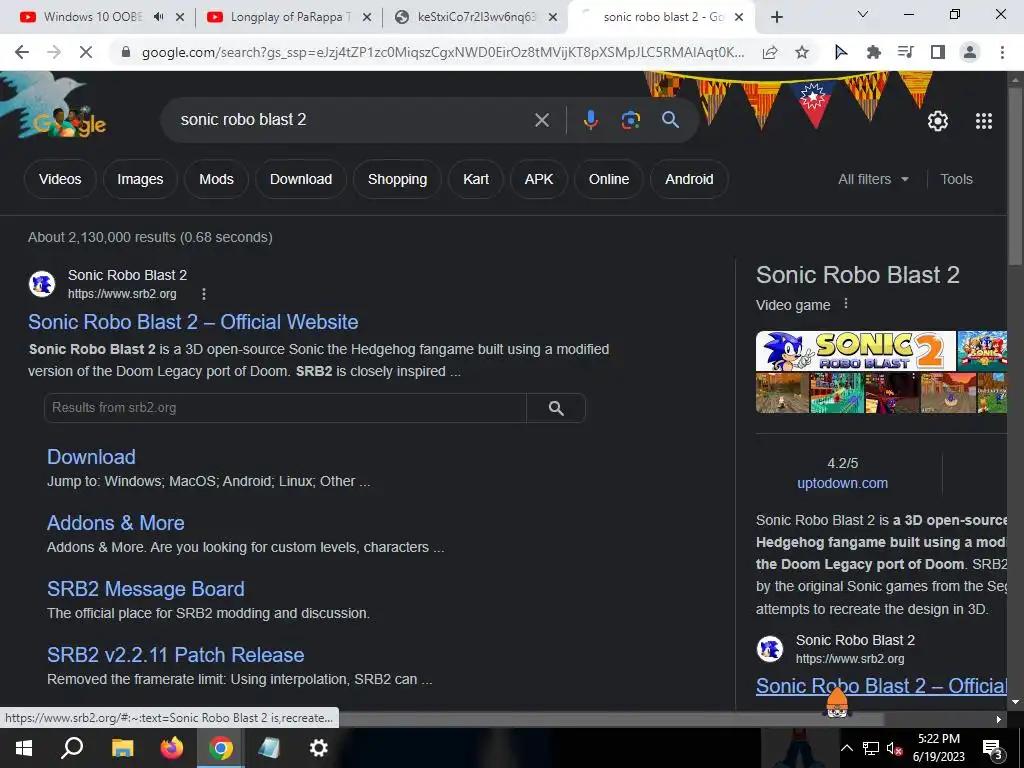This screenshot has height=768, width=1024.
Task: Switch to the Windows 10 OOBE tab
Action: tap(91, 17)
